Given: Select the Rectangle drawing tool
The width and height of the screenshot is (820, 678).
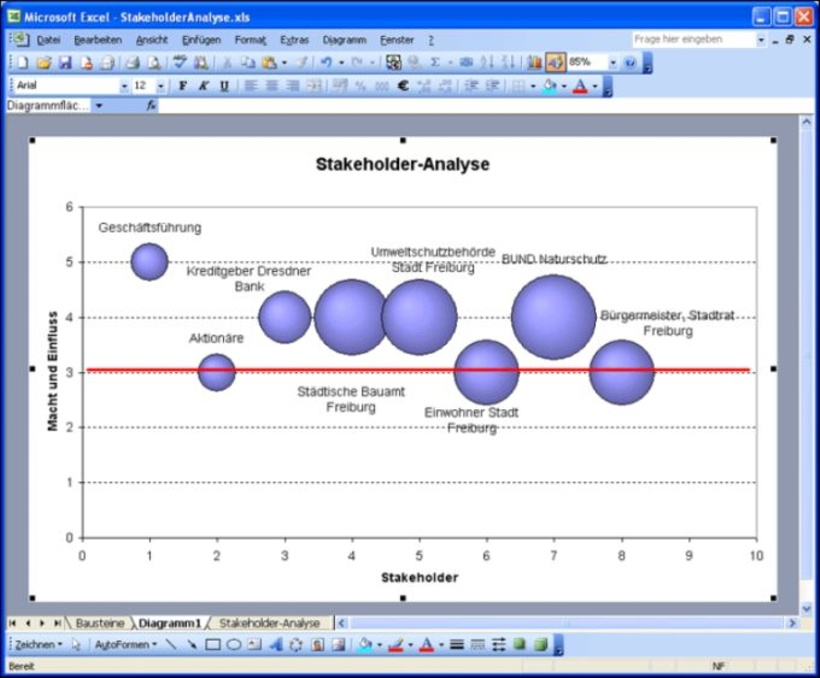Looking at the screenshot, I should (x=213, y=645).
